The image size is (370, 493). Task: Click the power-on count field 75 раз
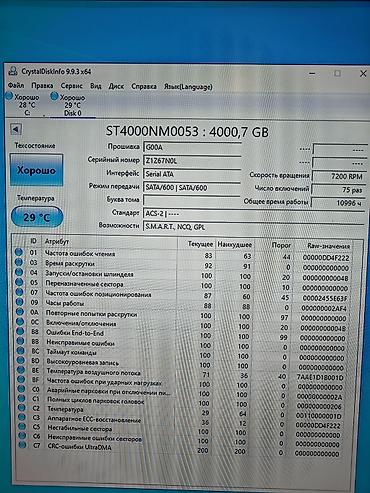pos(338,190)
